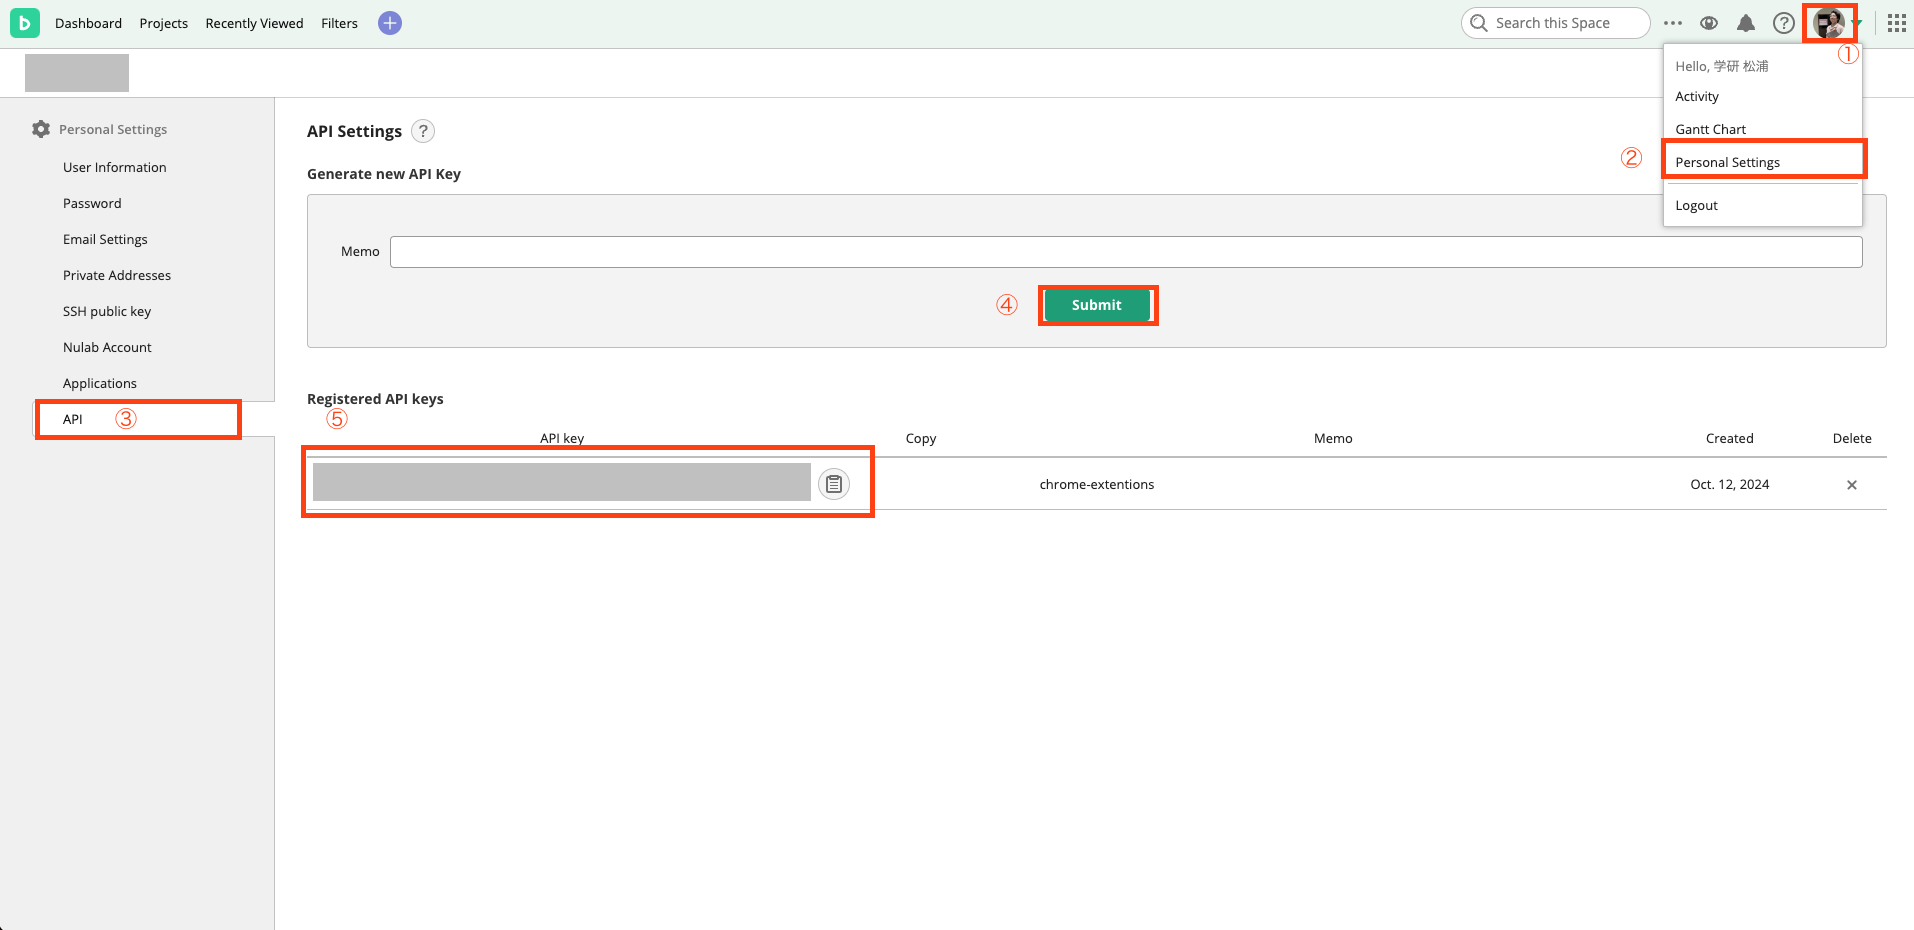1914x930 pixels.
Task: Click the Personal Settings gear icon
Action: point(40,129)
